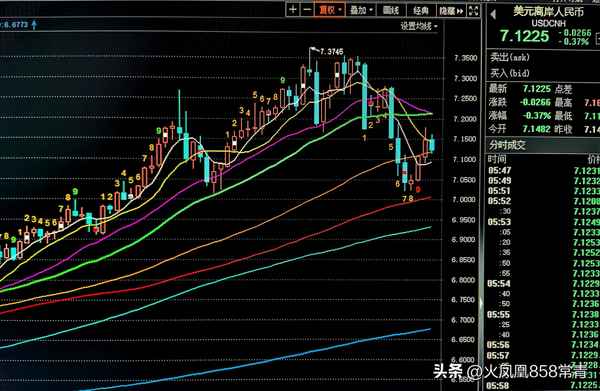Expand the 设置均线 dropdown
600x391 pixels.
pyautogui.click(x=419, y=26)
